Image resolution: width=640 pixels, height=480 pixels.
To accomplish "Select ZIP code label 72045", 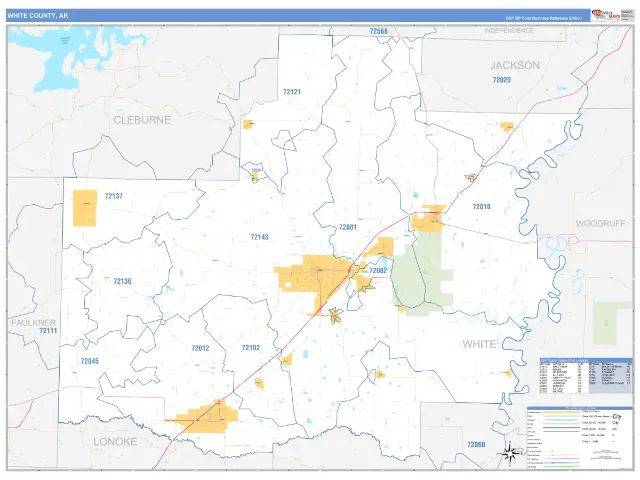I will pyautogui.click(x=90, y=361).
